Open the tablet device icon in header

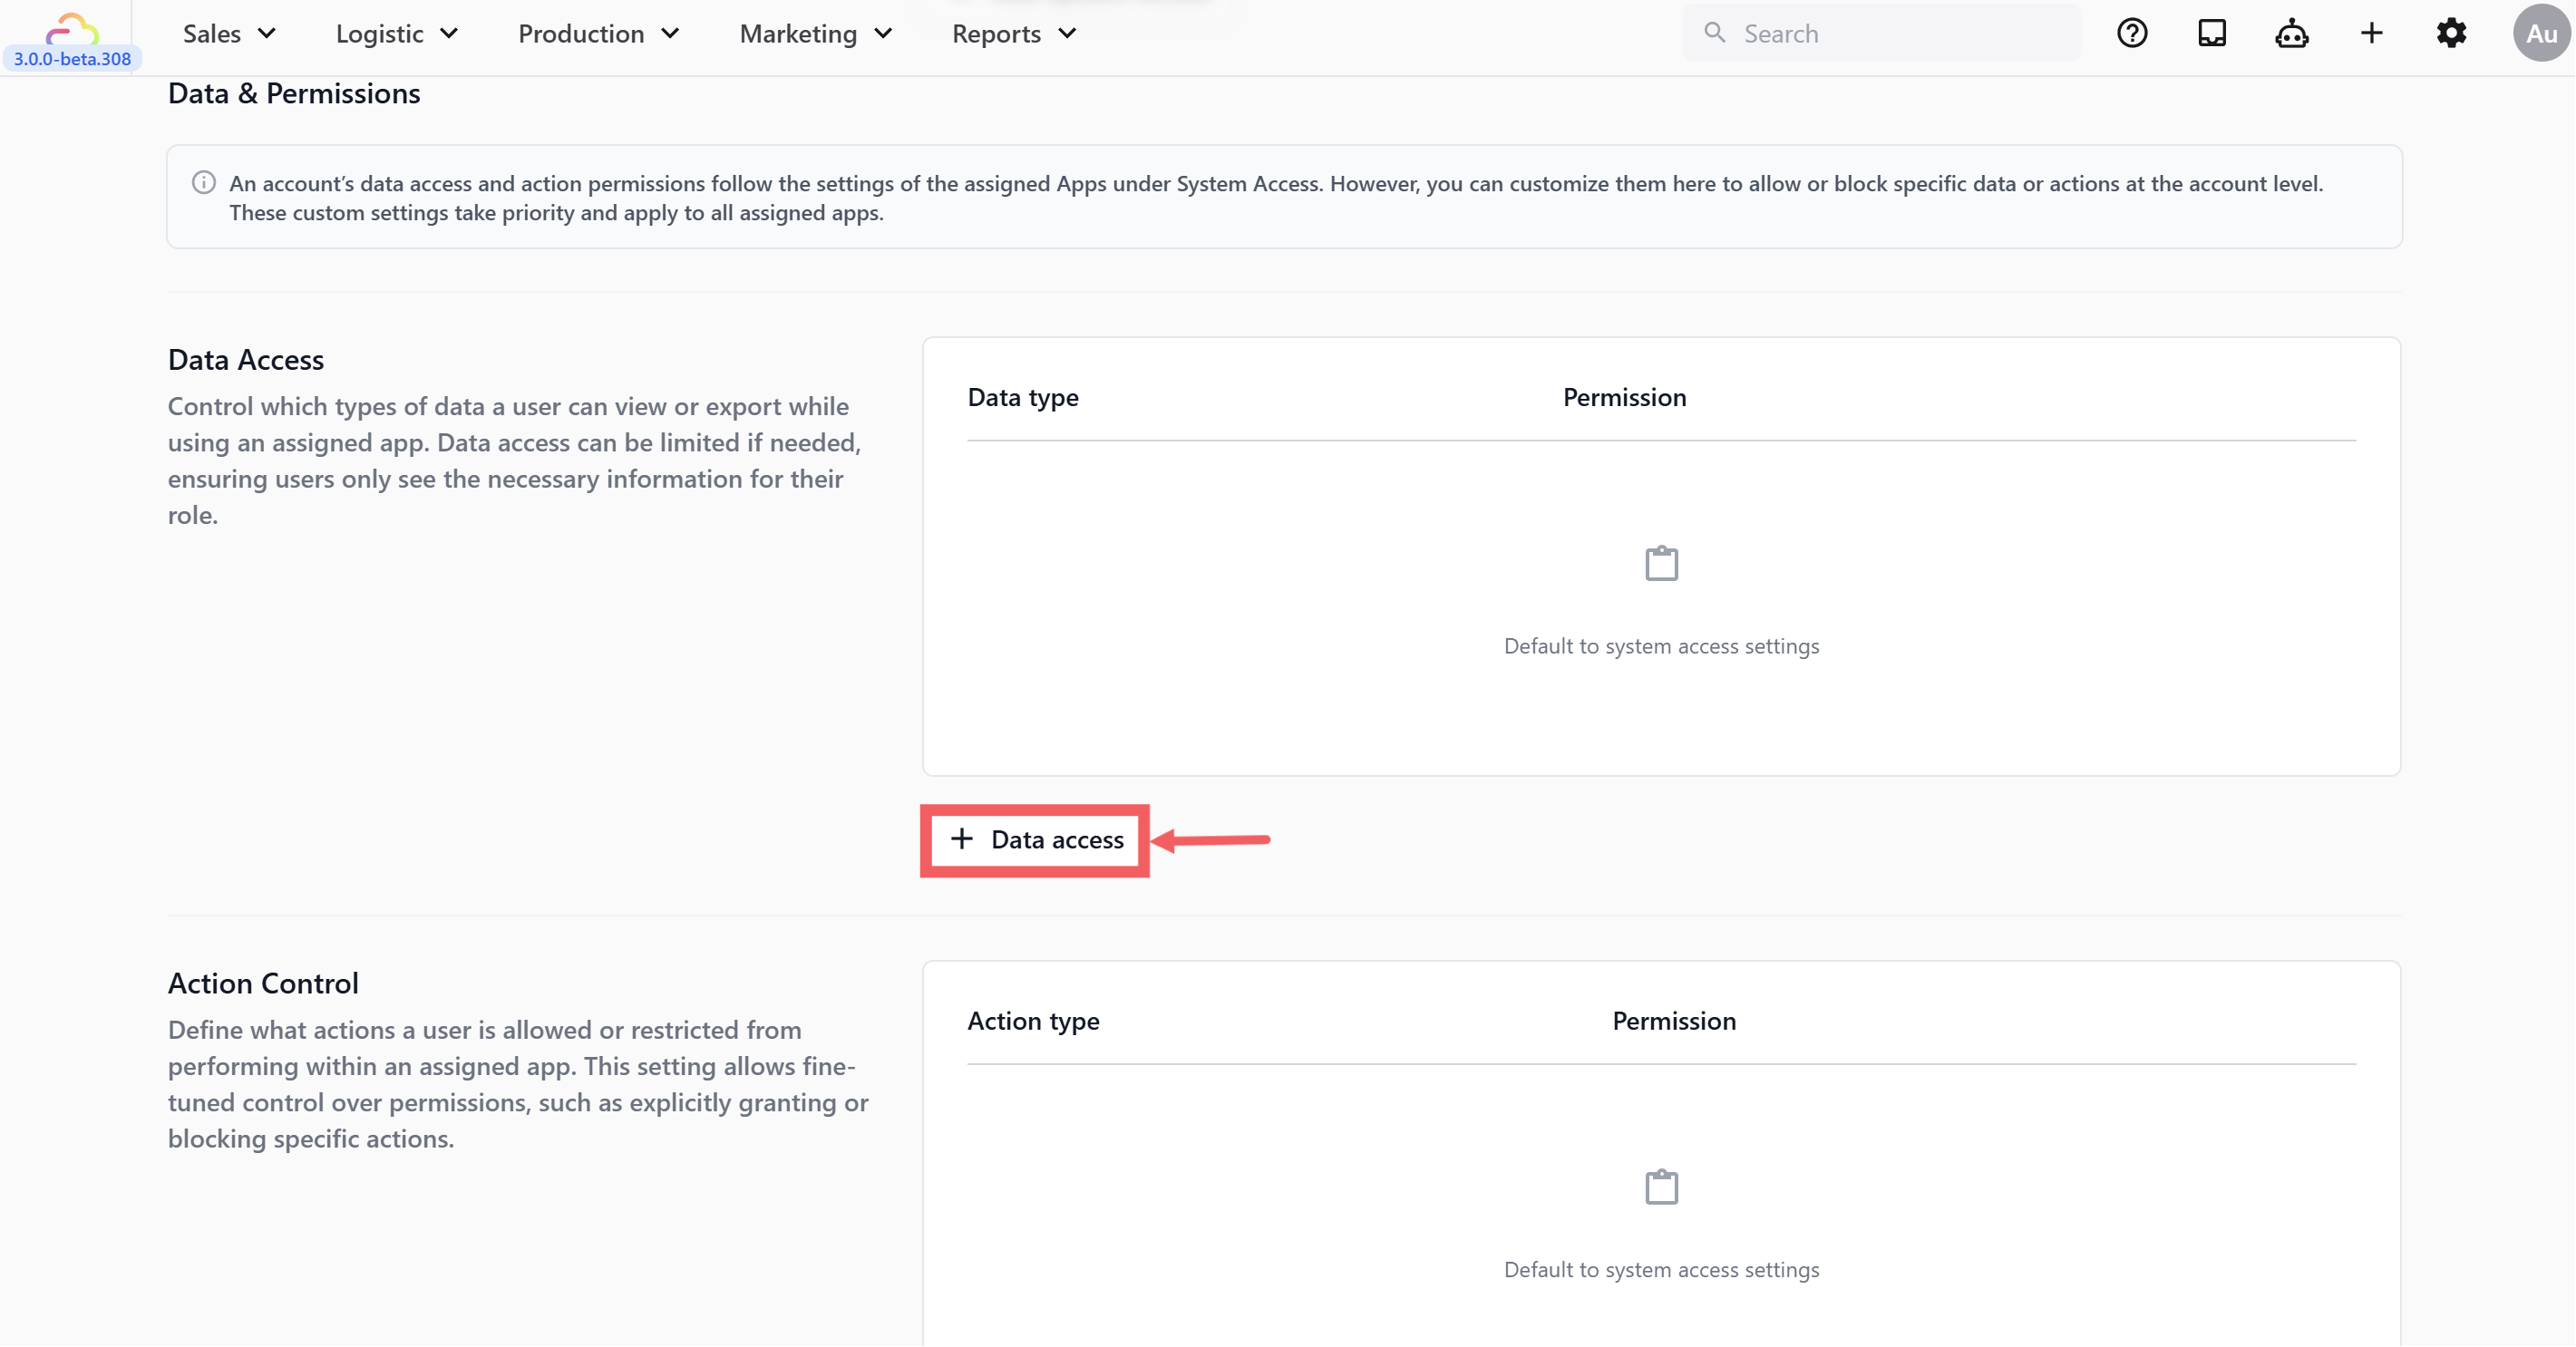point(2211,33)
